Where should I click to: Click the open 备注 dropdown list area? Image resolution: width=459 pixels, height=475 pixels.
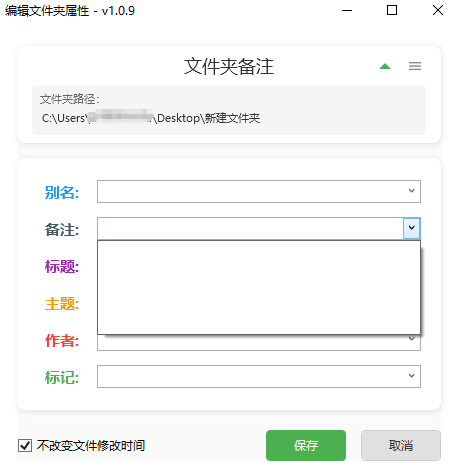pyautogui.click(x=259, y=287)
